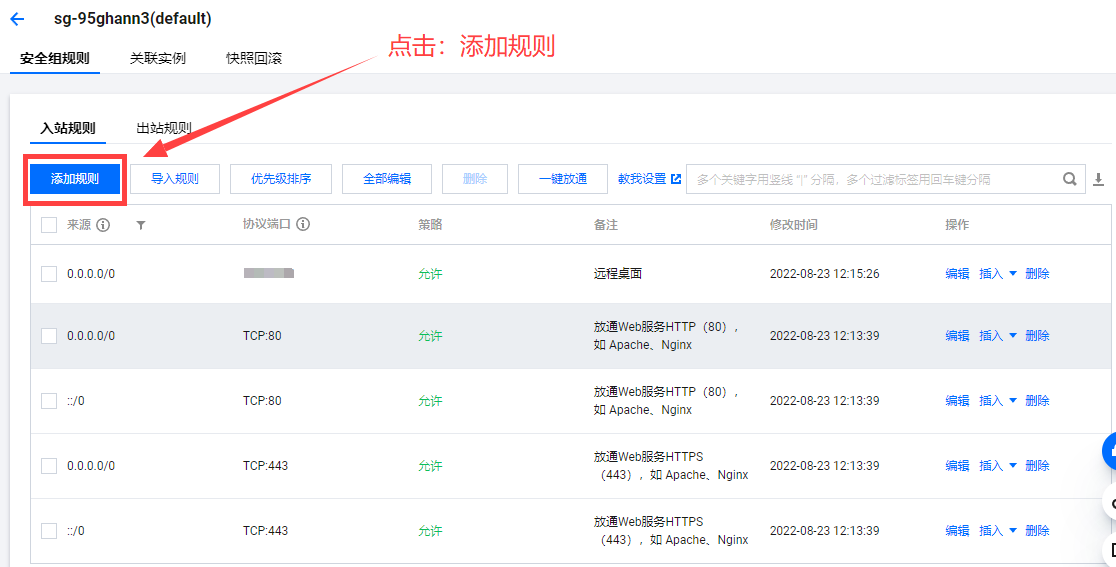Open the 教我设置 help link
Viewport: 1116px width, 567px height.
(x=642, y=179)
